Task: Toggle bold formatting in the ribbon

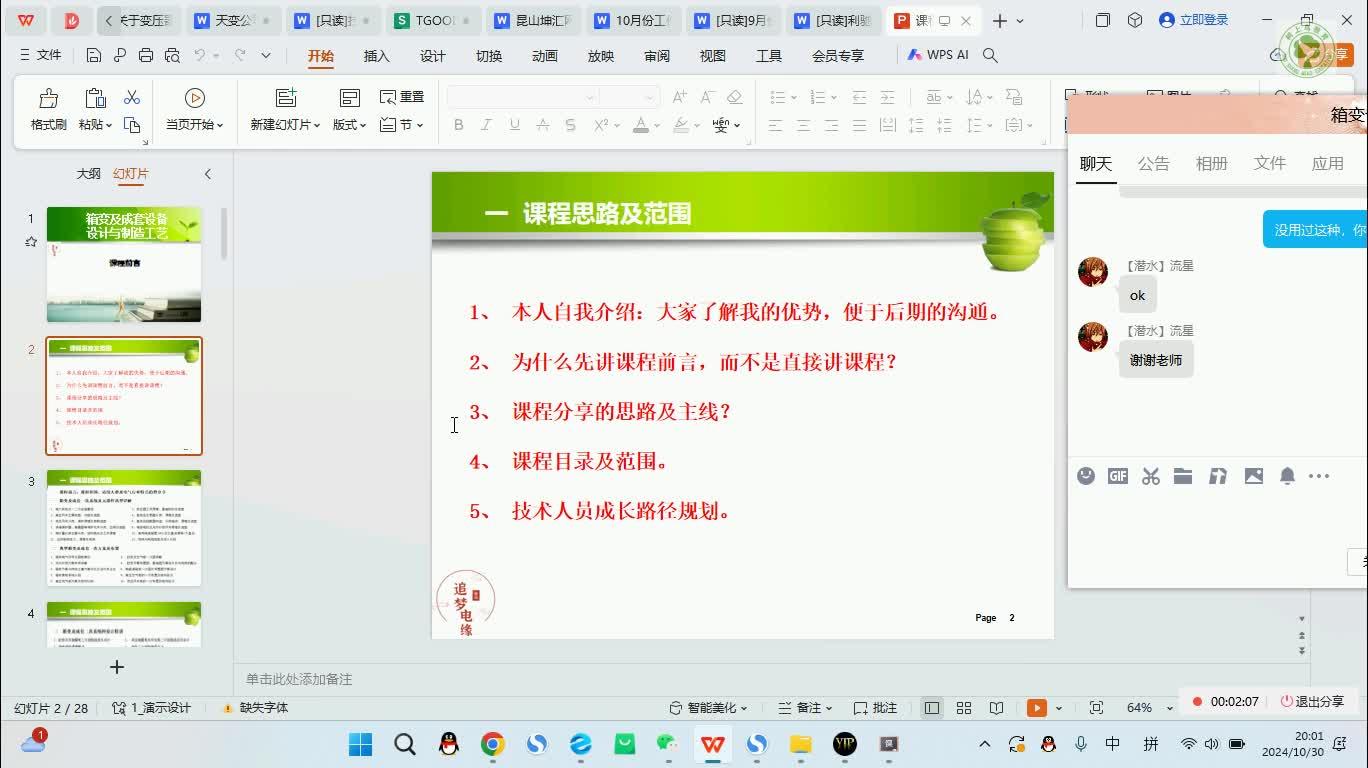Action: [458, 124]
